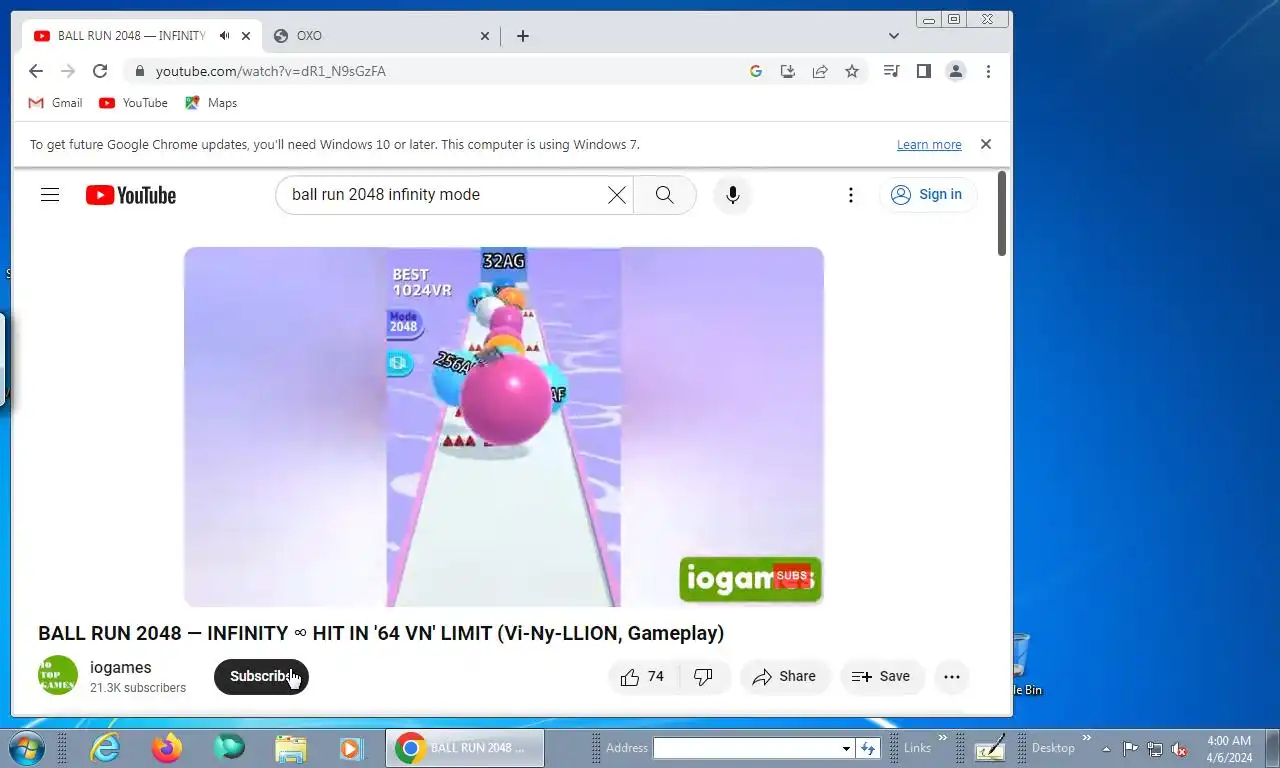Open Chrome's three-dot menu

[x=988, y=71]
